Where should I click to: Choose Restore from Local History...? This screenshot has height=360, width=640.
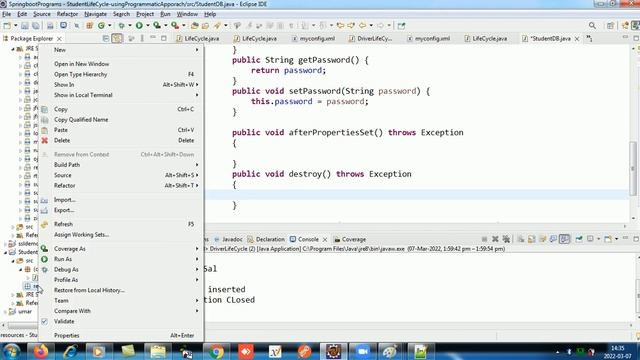point(122,290)
